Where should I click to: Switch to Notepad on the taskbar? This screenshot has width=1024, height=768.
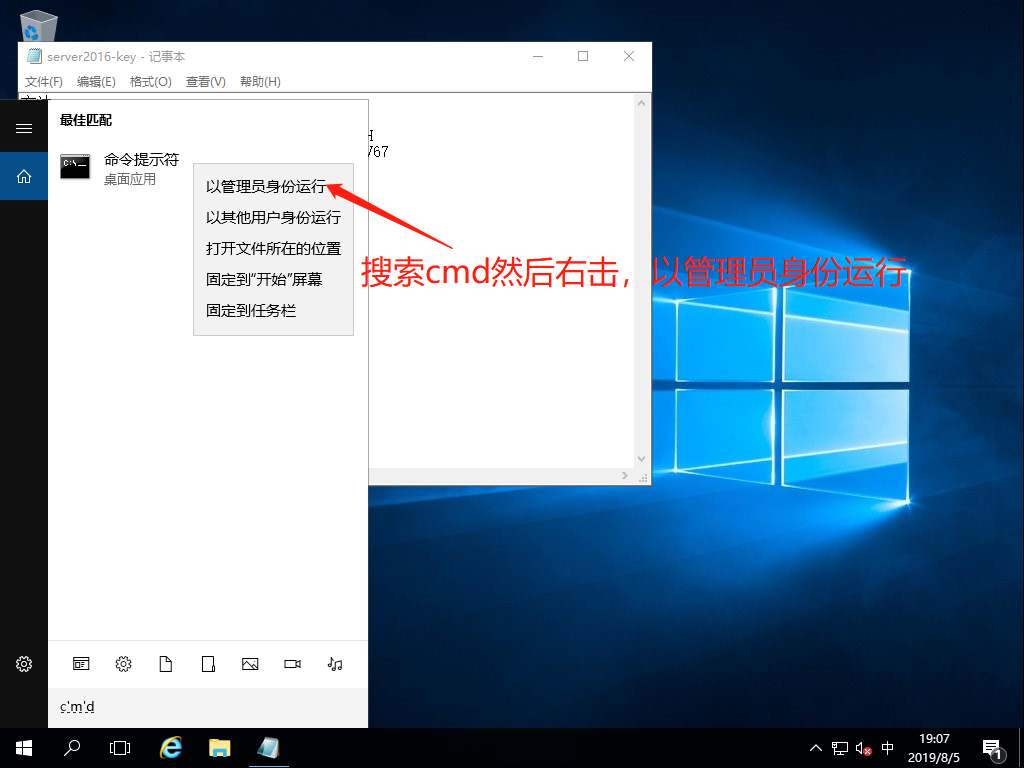[x=268, y=748]
